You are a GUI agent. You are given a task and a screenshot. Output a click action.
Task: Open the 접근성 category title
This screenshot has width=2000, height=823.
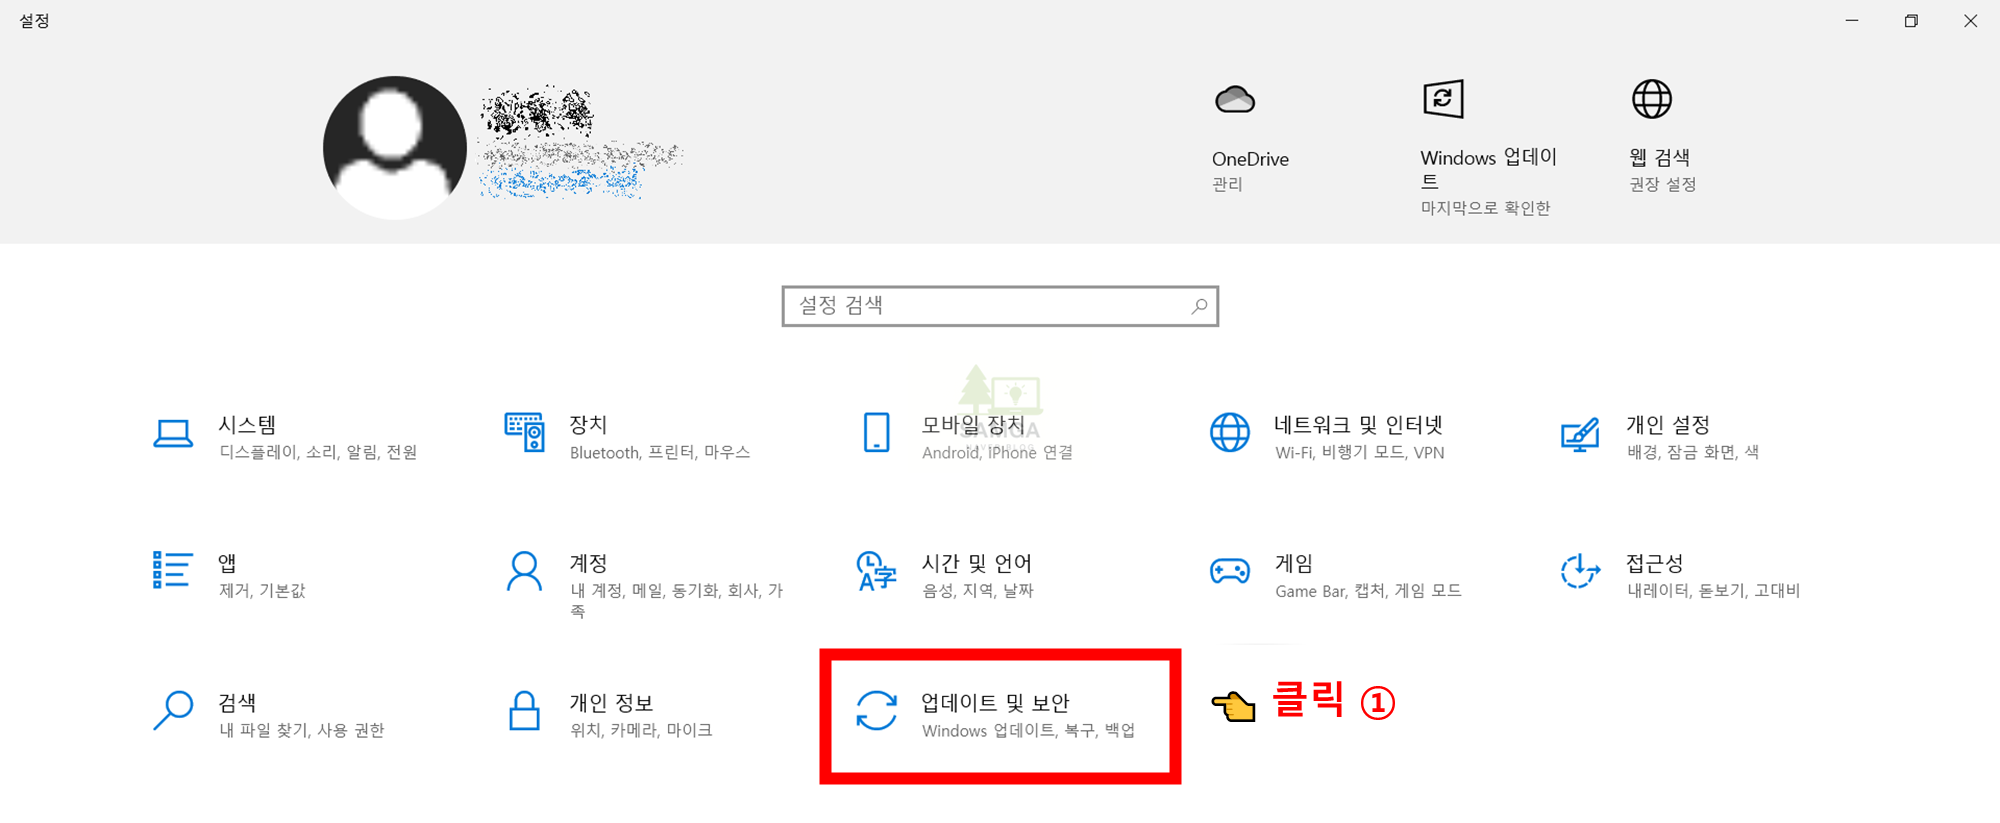[1655, 563]
